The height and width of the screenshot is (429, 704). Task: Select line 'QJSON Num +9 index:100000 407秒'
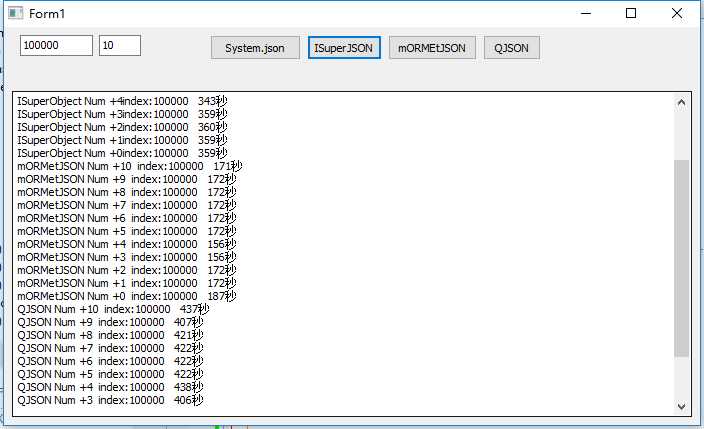click(110, 323)
